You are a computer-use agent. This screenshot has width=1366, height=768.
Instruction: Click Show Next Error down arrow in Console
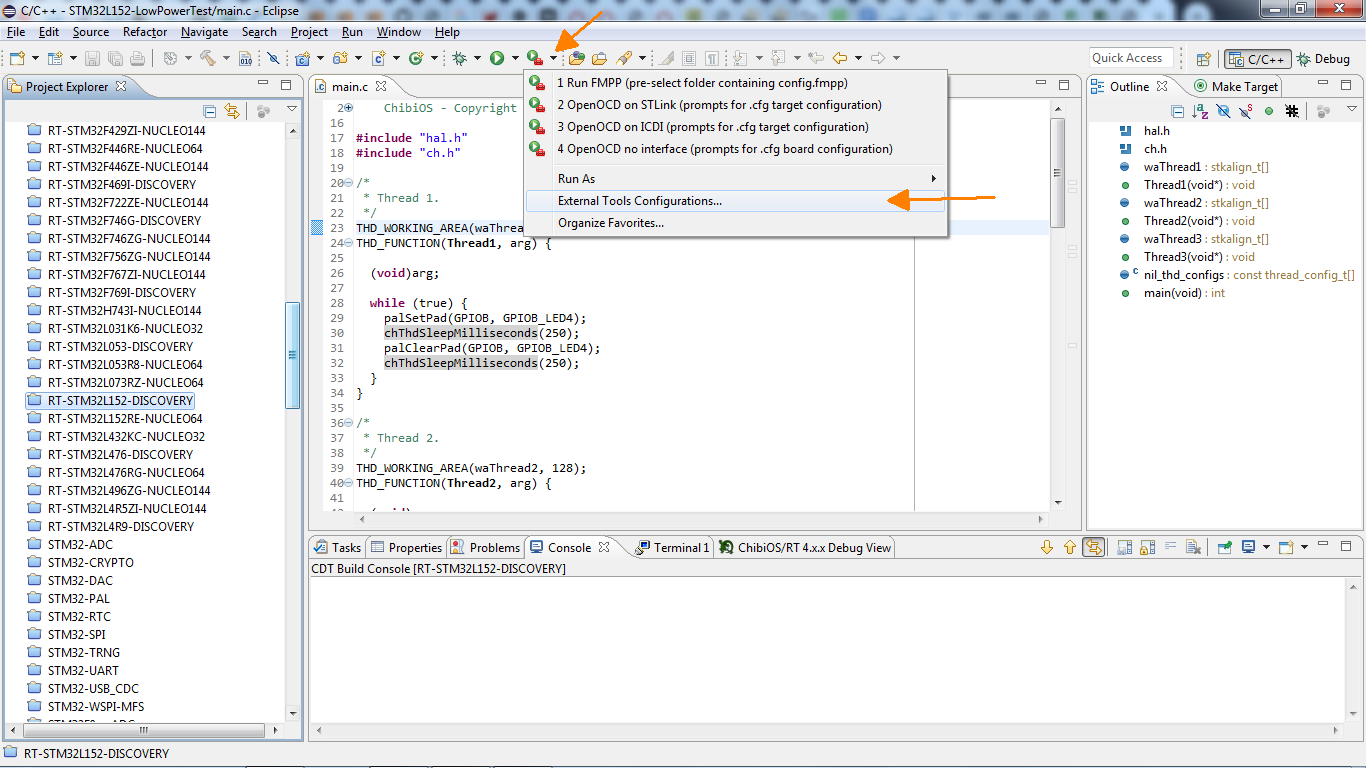pos(1047,547)
